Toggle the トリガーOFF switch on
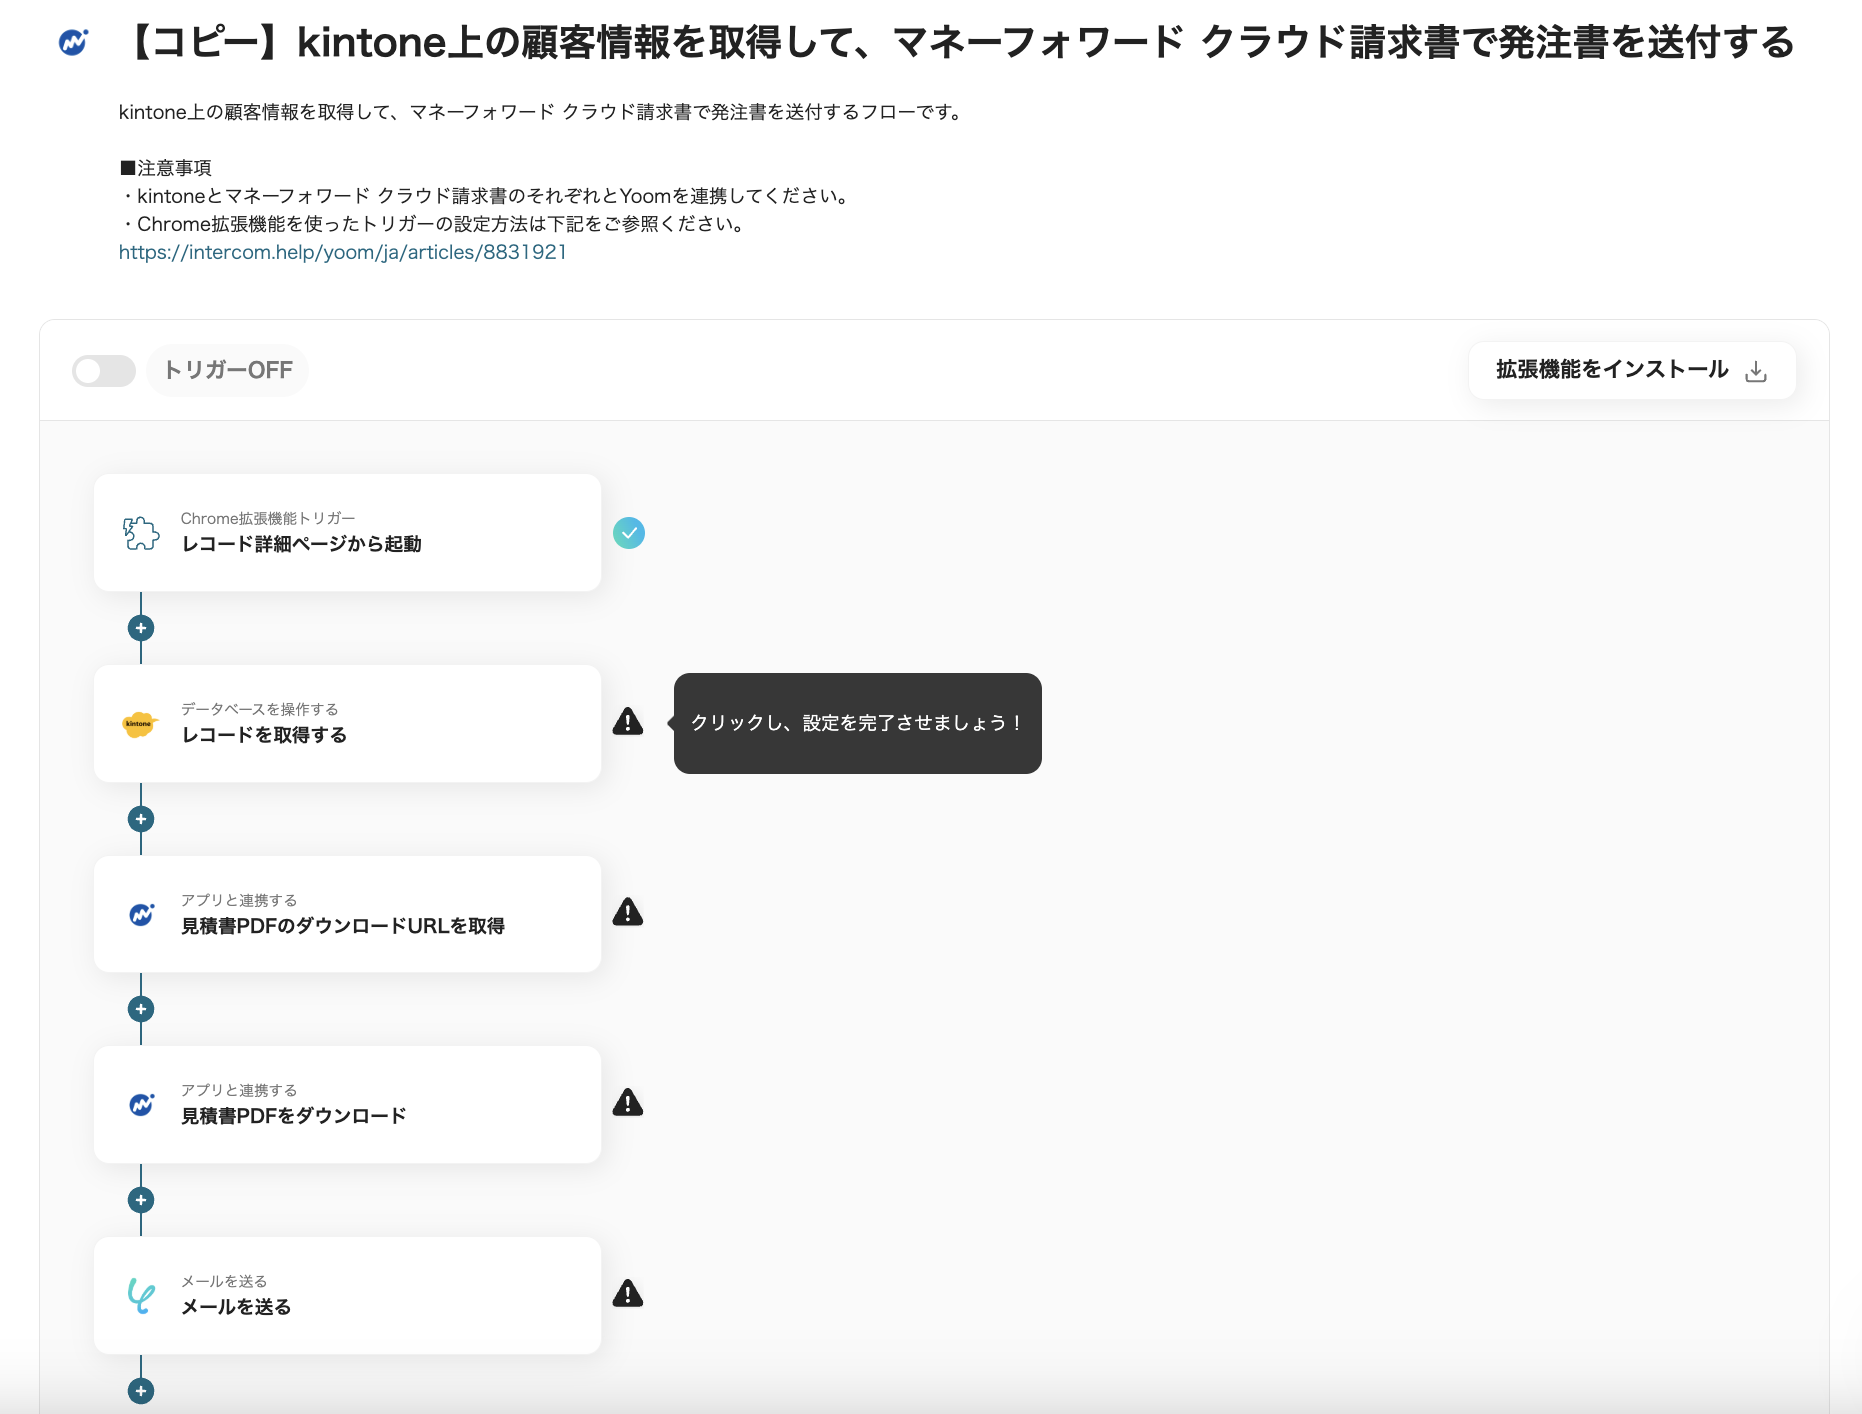The width and height of the screenshot is (1862, 1414). (104, 371)
